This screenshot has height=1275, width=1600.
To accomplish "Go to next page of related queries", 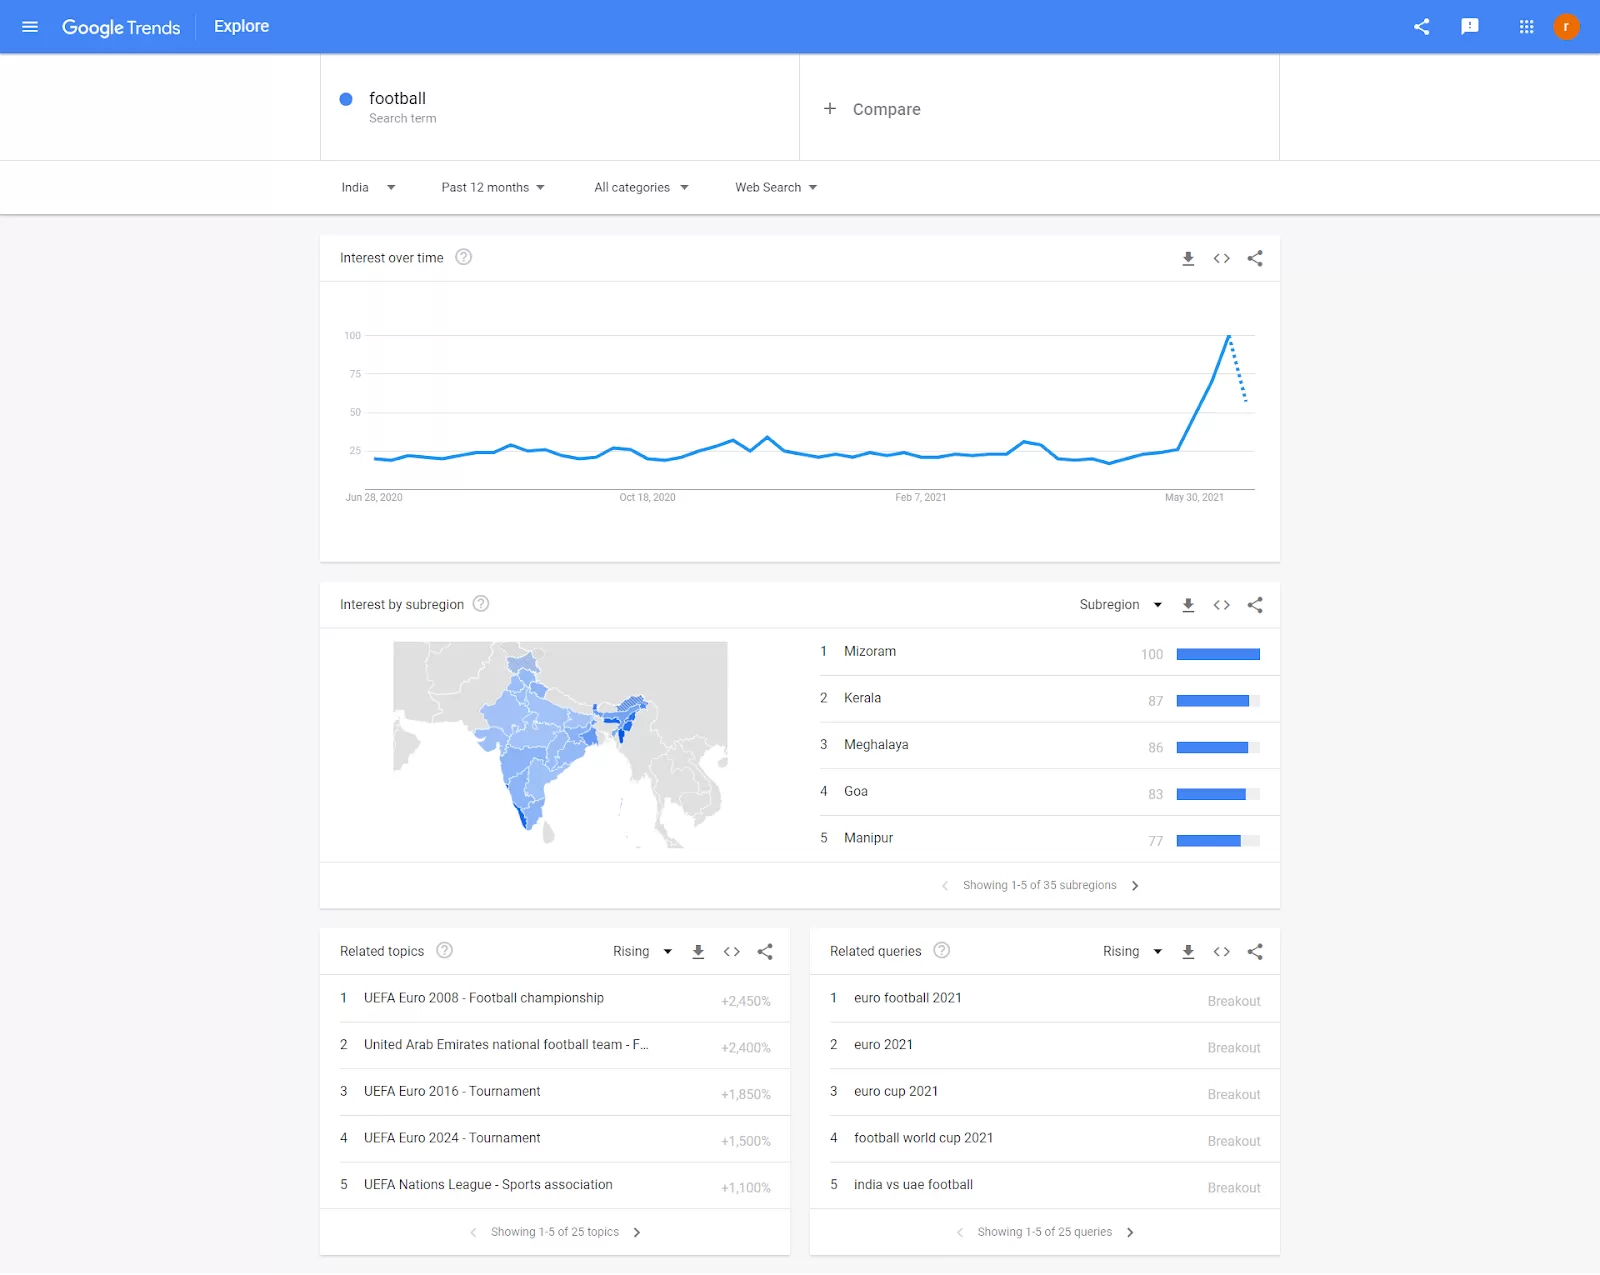I will (1130, 1233).
